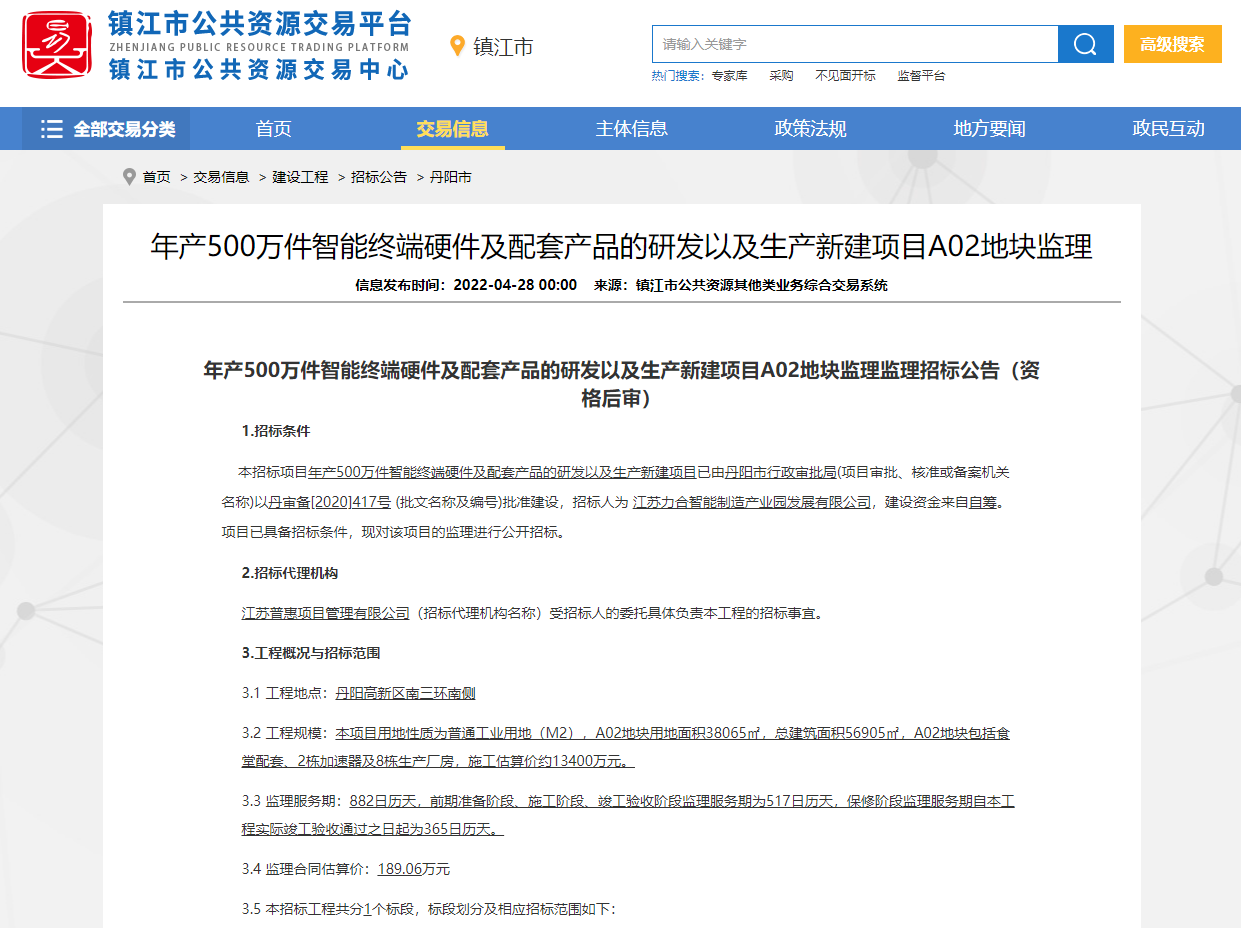Click the keyword search input field
Image resolution: width=1241 pixels, height=928 pixels.
click(x=855, y=44)
